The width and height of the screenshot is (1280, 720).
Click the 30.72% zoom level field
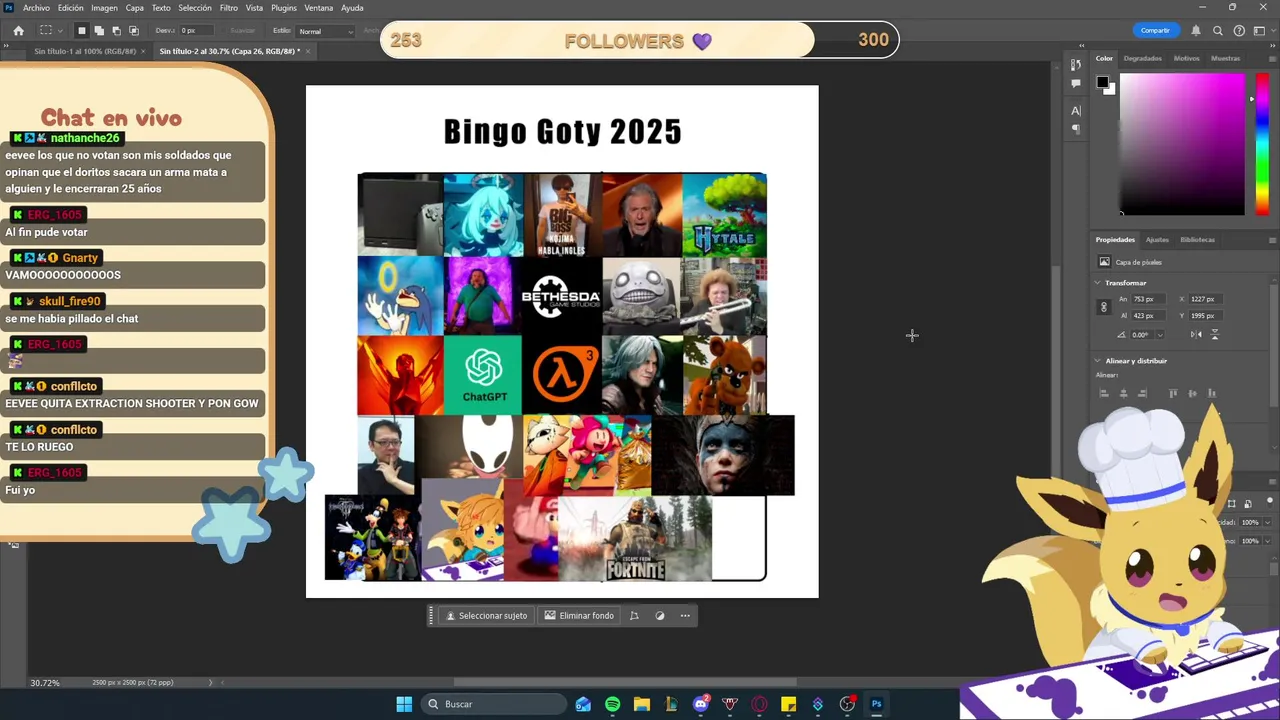tap(45, 683)
